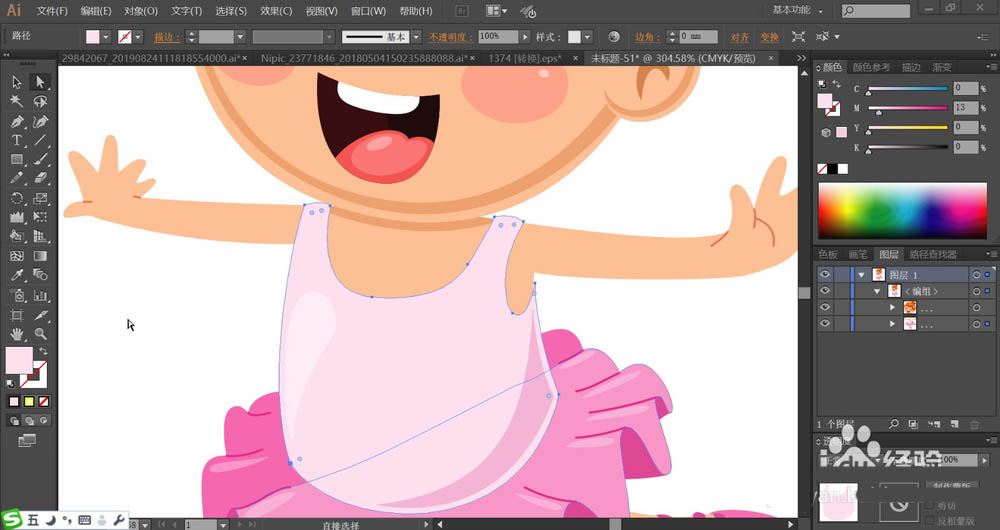The image size is (1000, 530).
Task: Click target circle of 编组 sublayer
Action: tap(976, 291)
